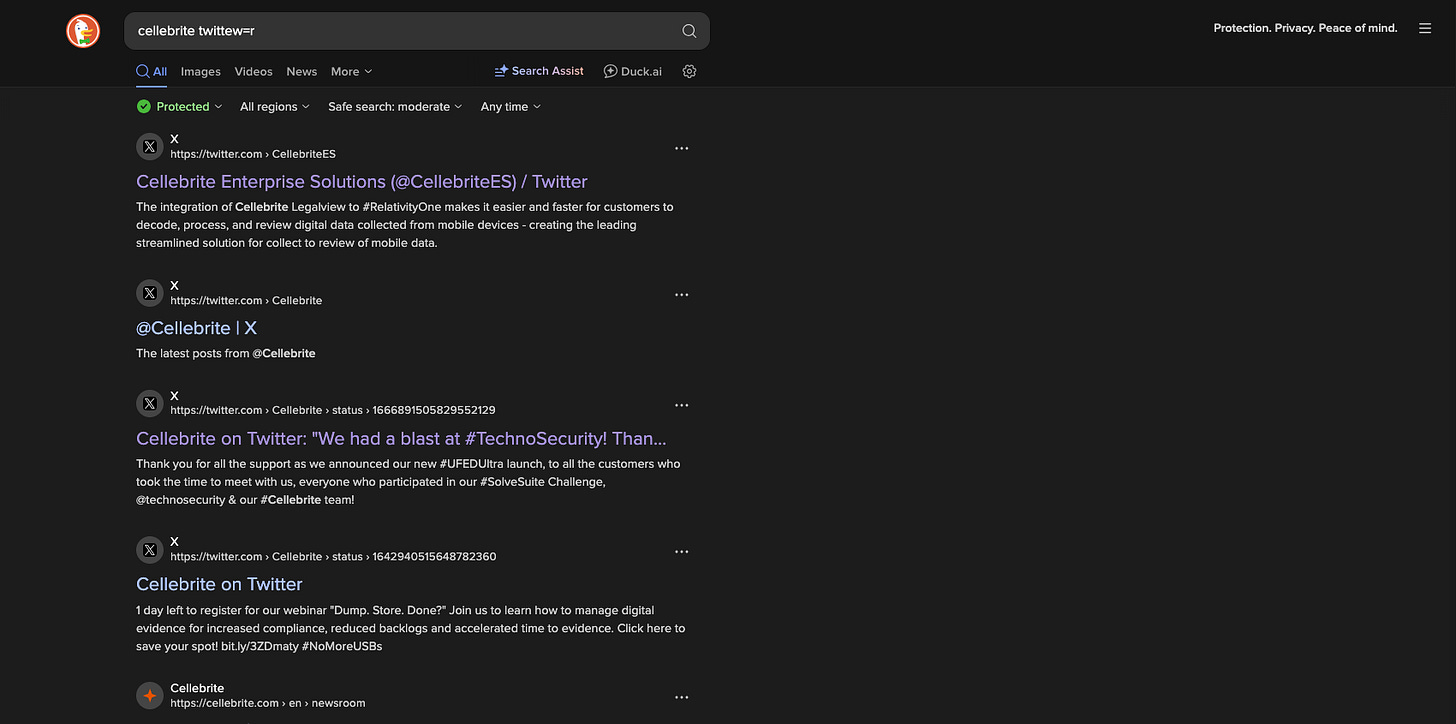This screenshot has height=724, width=1456.
Task: Click URL https://cellebrite.com › en › newsroom
Action: coord(268,703)
